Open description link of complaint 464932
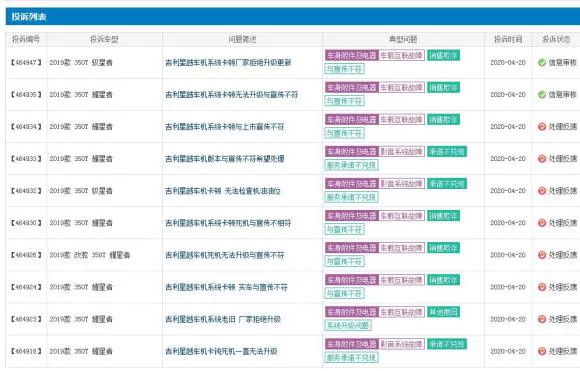This screenshot has height=371, width=580. click(223, 191)
